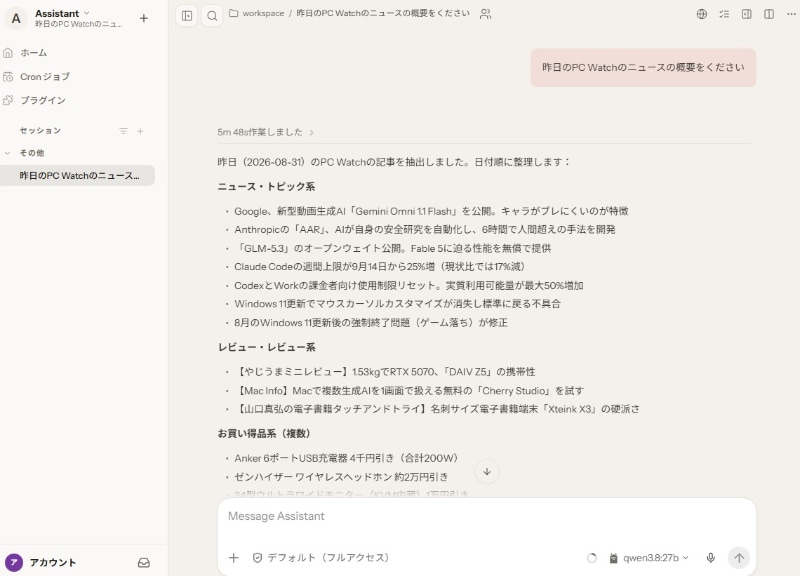Click セッション section header
Screen dimensions: 800x576
point(40,131)
